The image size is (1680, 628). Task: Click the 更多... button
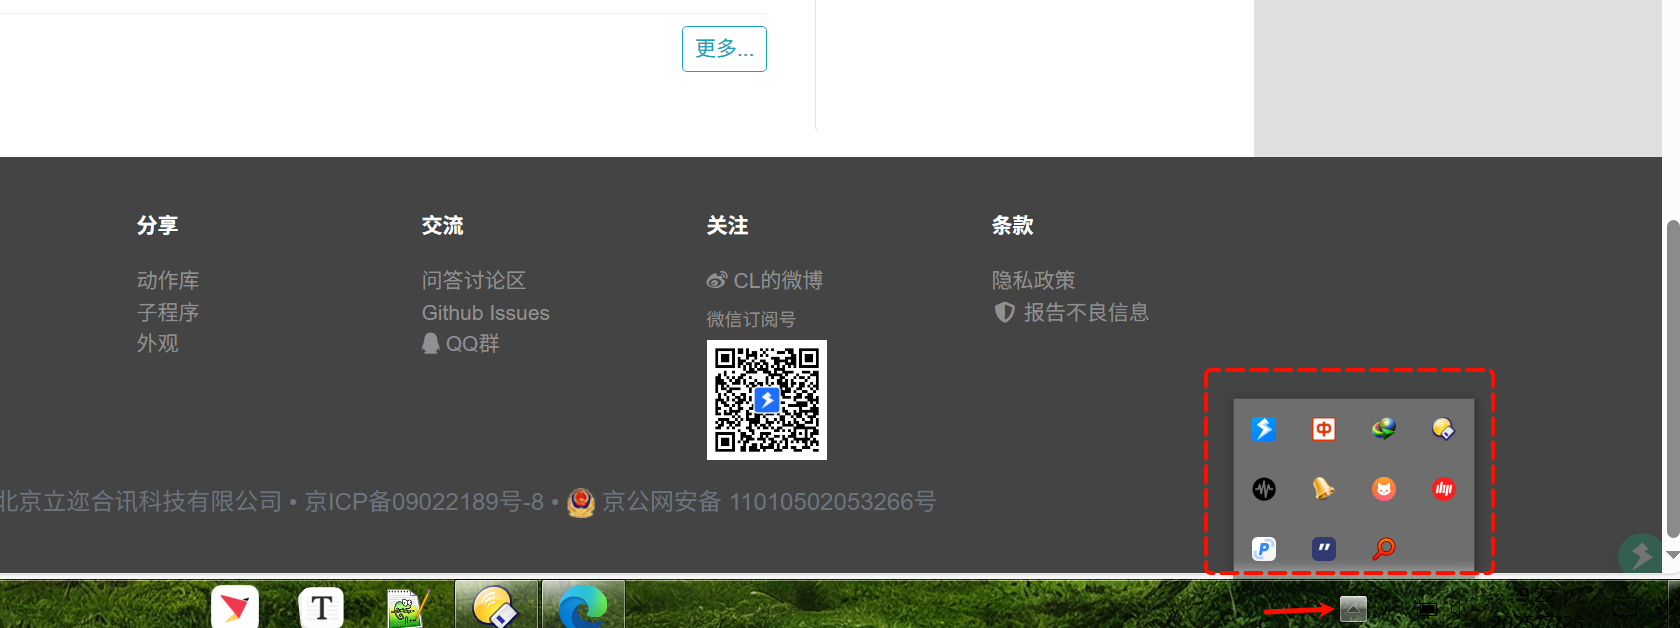tap(724, 49)
